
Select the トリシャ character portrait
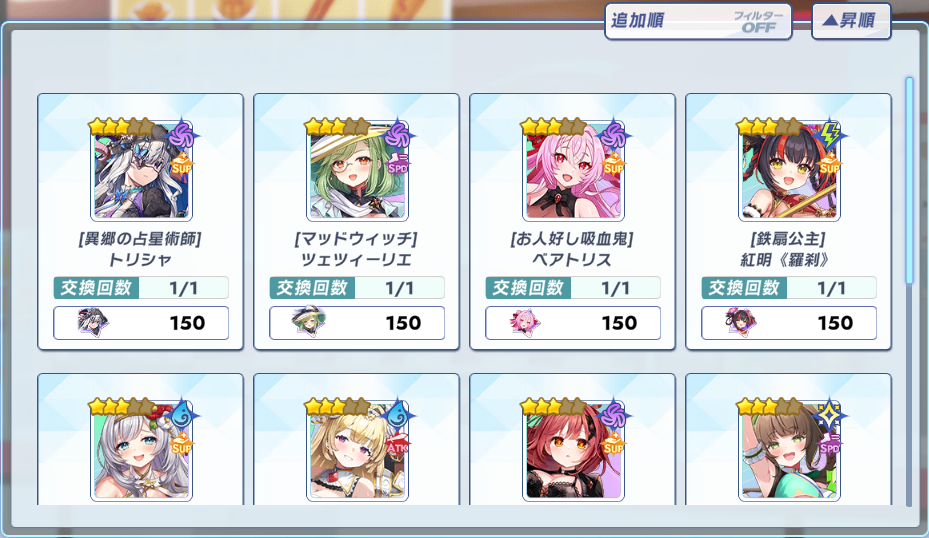tap(141, 171)
